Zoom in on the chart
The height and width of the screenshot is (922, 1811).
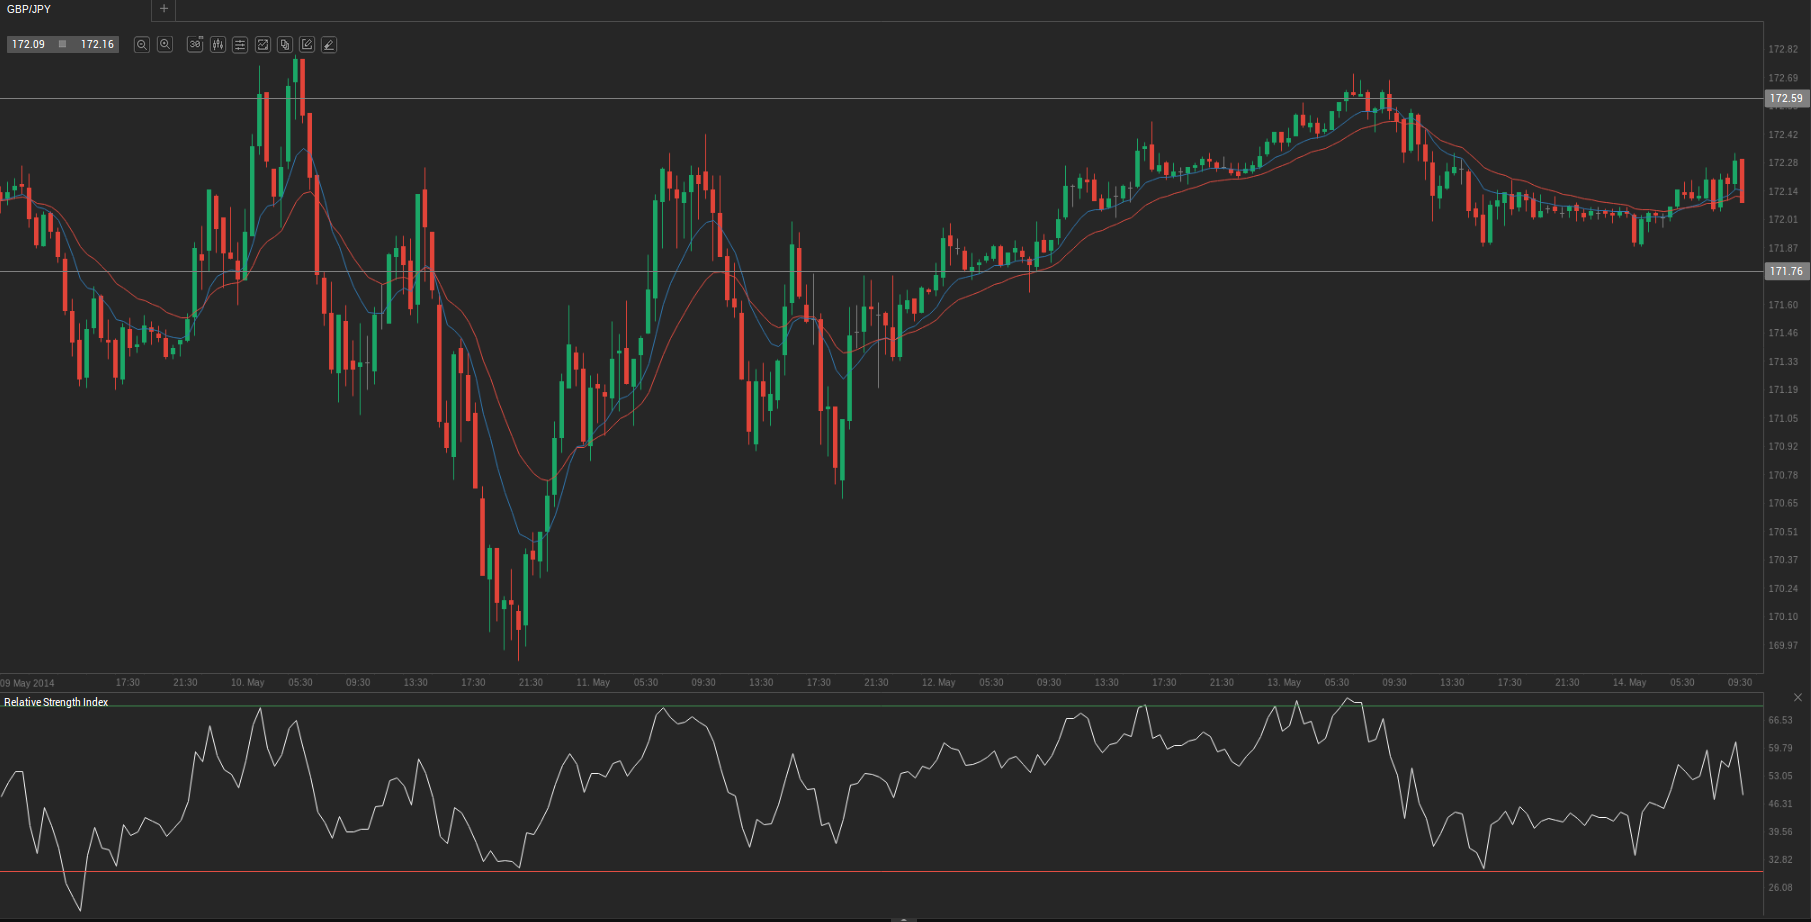click(x=165, y=44)
